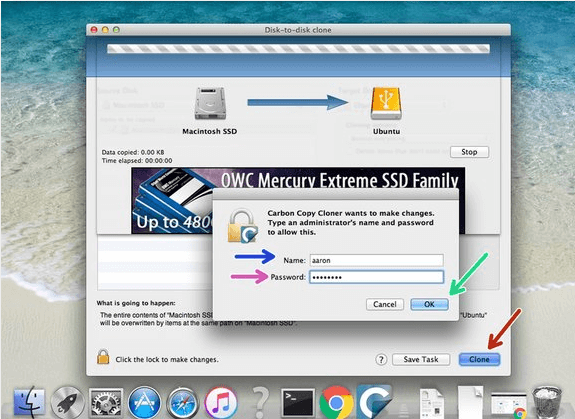Open the blank page document in the Dock

470,402
